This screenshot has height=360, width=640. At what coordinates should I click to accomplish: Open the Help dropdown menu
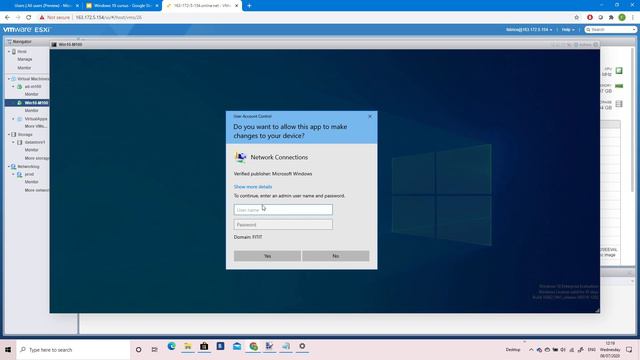[x=568, y=30]
